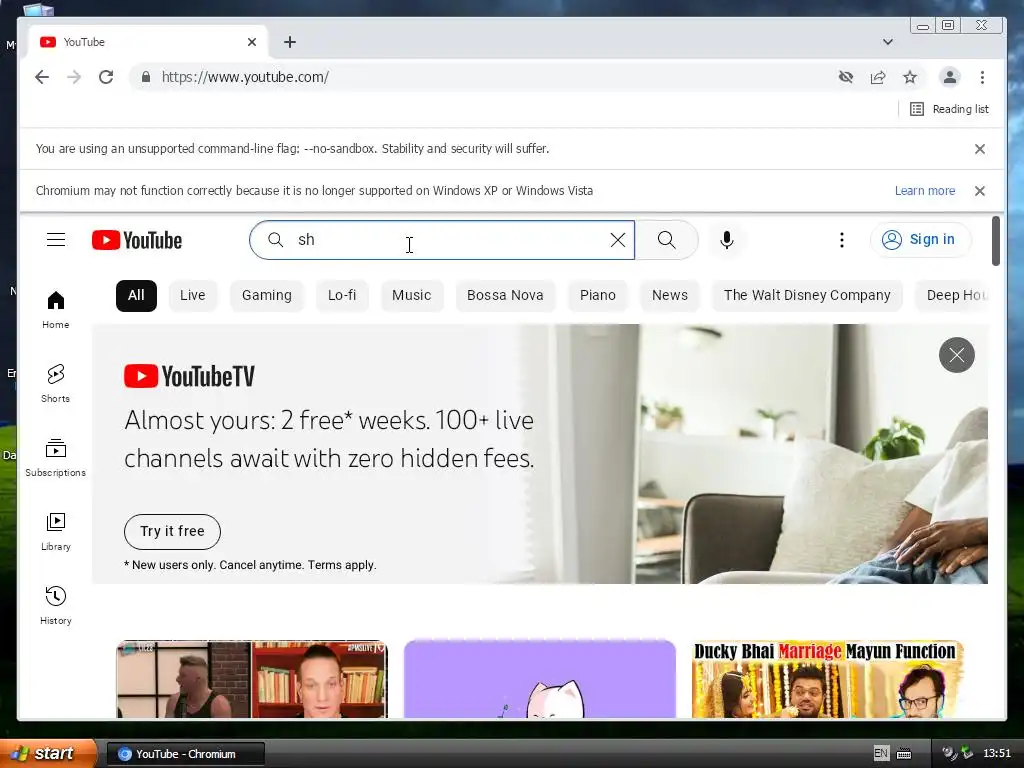
Task: Open Subscriptions in the sidebar
Action: pyautogui.click(x=56, y=458)
